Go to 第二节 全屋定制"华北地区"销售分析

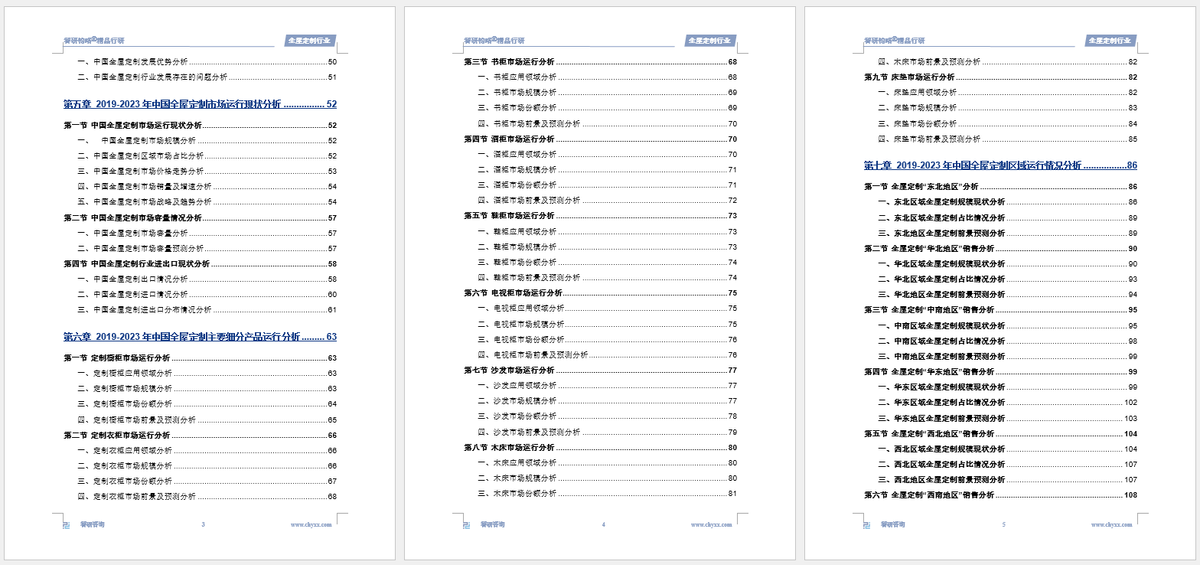click(1000, 248)
